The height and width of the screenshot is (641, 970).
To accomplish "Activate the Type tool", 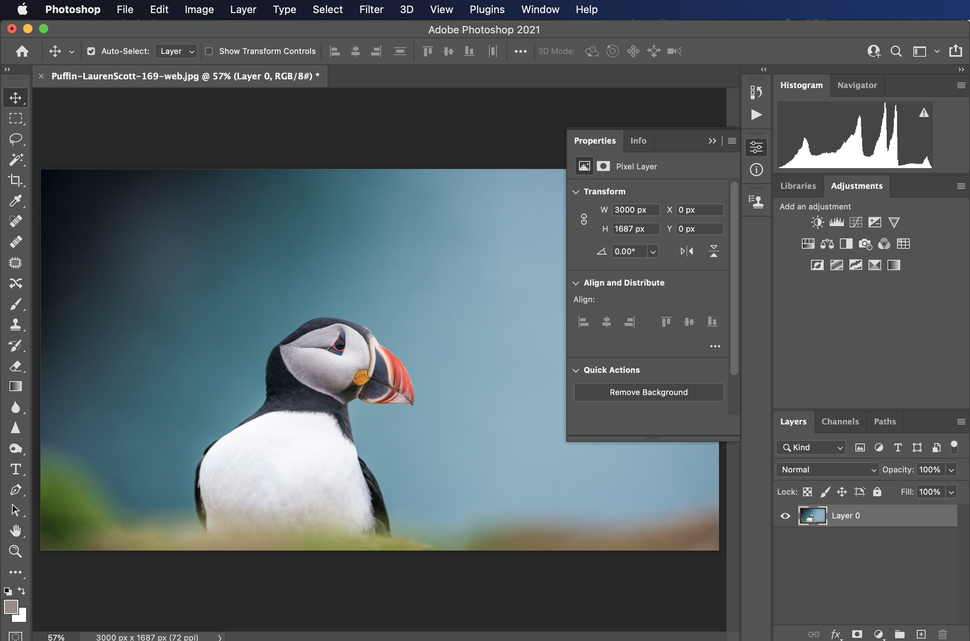I will pos(16,469).
